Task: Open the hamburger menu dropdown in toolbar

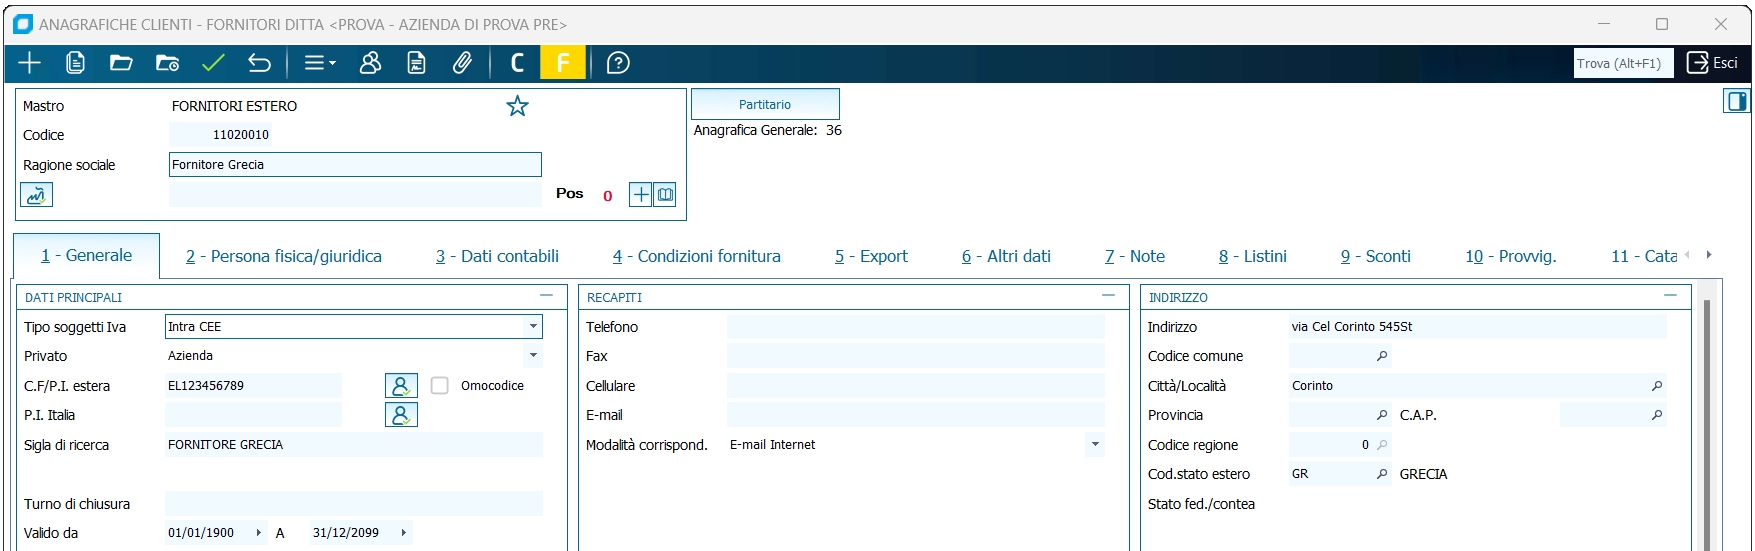Action: point(320,63)
